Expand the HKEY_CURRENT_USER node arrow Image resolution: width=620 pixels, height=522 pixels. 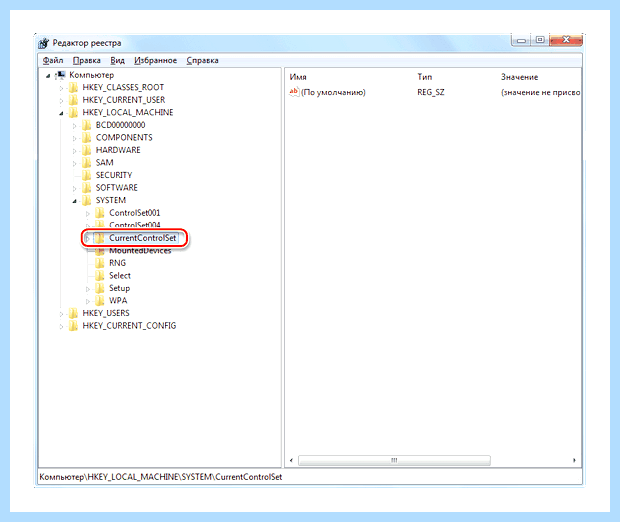61,101
